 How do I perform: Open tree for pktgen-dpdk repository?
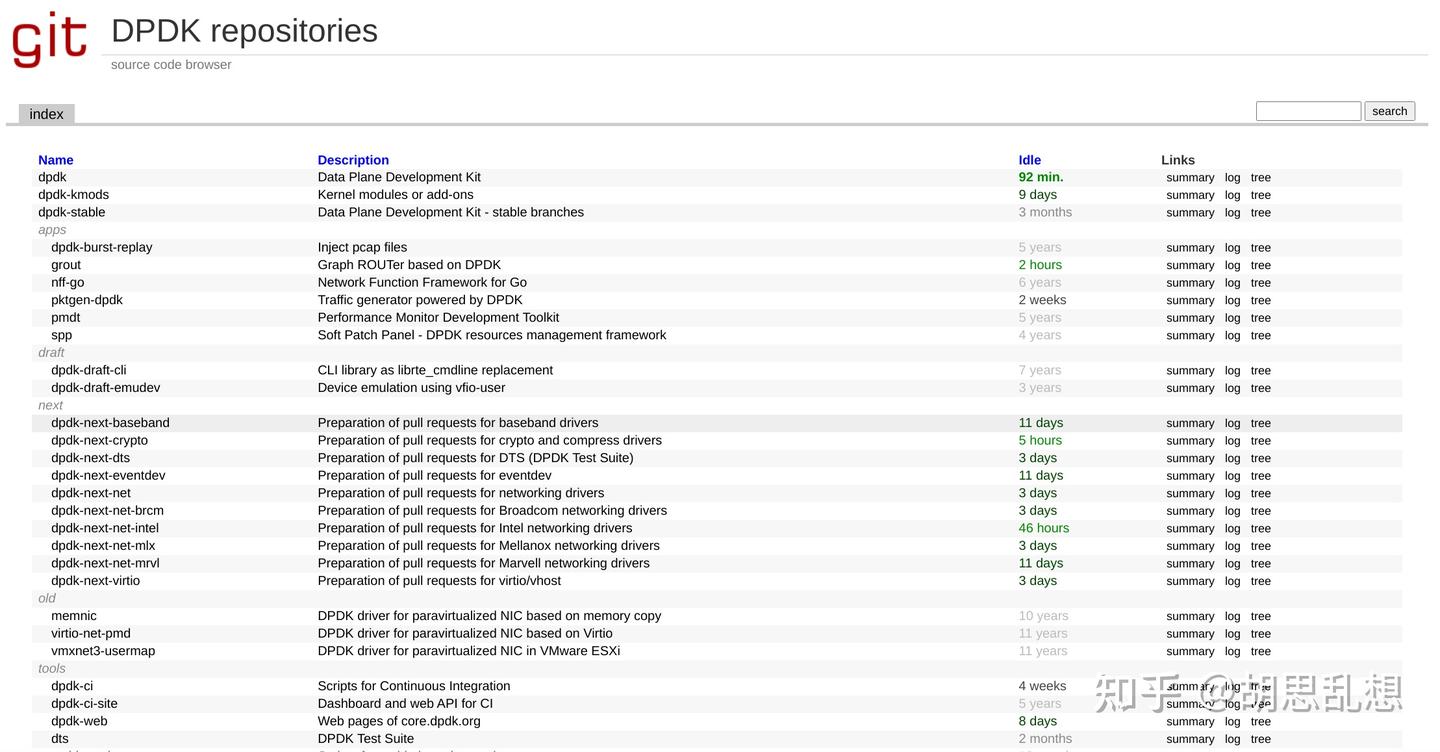click(x=1260, y=300)
